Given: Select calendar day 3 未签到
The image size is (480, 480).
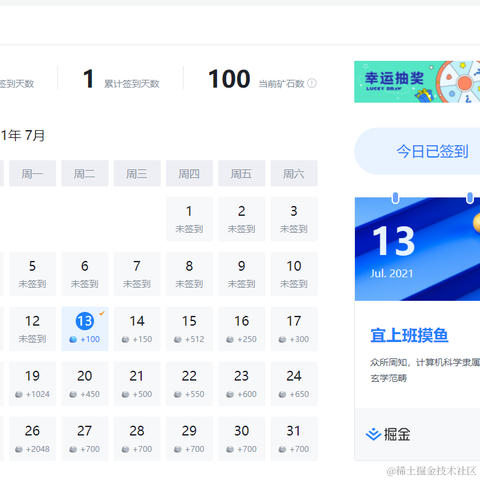Looking at the screenshot, I should (294, 219).
